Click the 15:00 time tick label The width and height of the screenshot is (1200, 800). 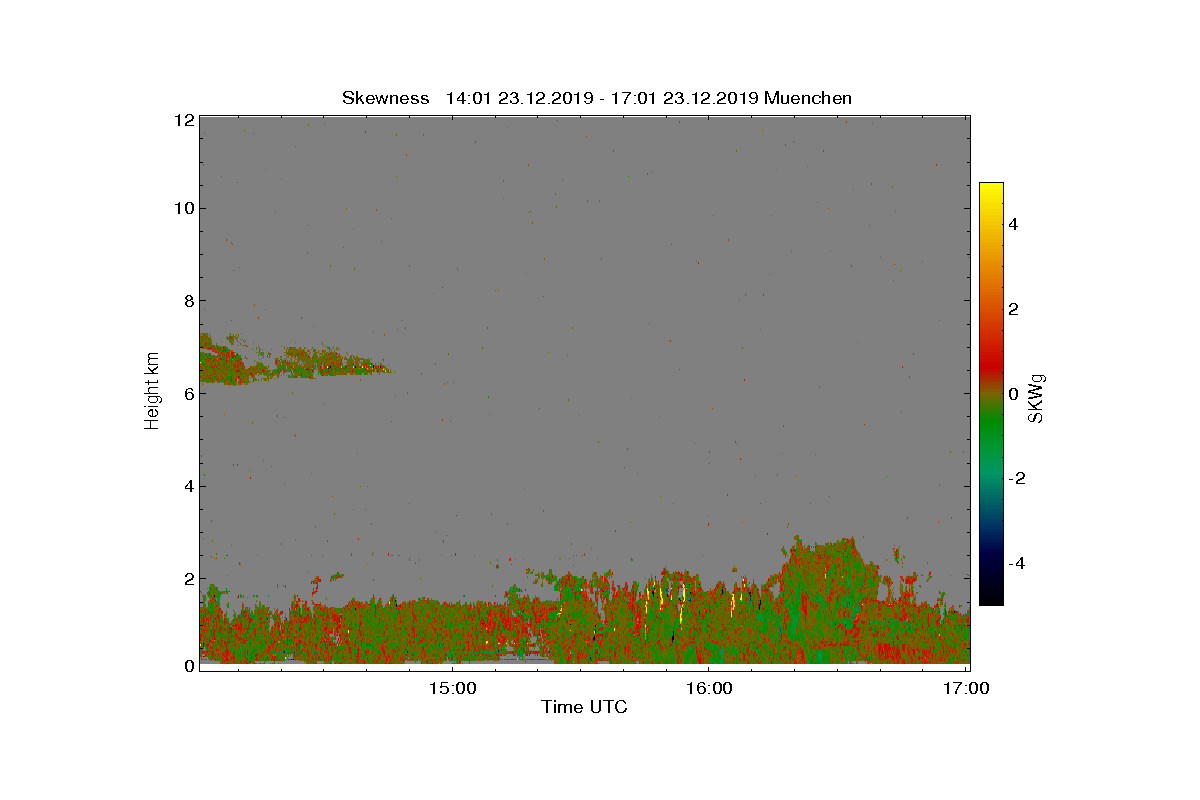tap(450, 688)
